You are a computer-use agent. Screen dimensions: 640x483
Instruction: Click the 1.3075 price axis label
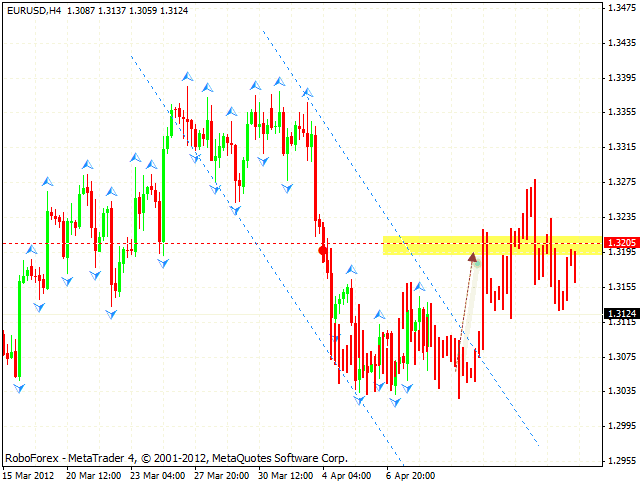click(622, 356)
